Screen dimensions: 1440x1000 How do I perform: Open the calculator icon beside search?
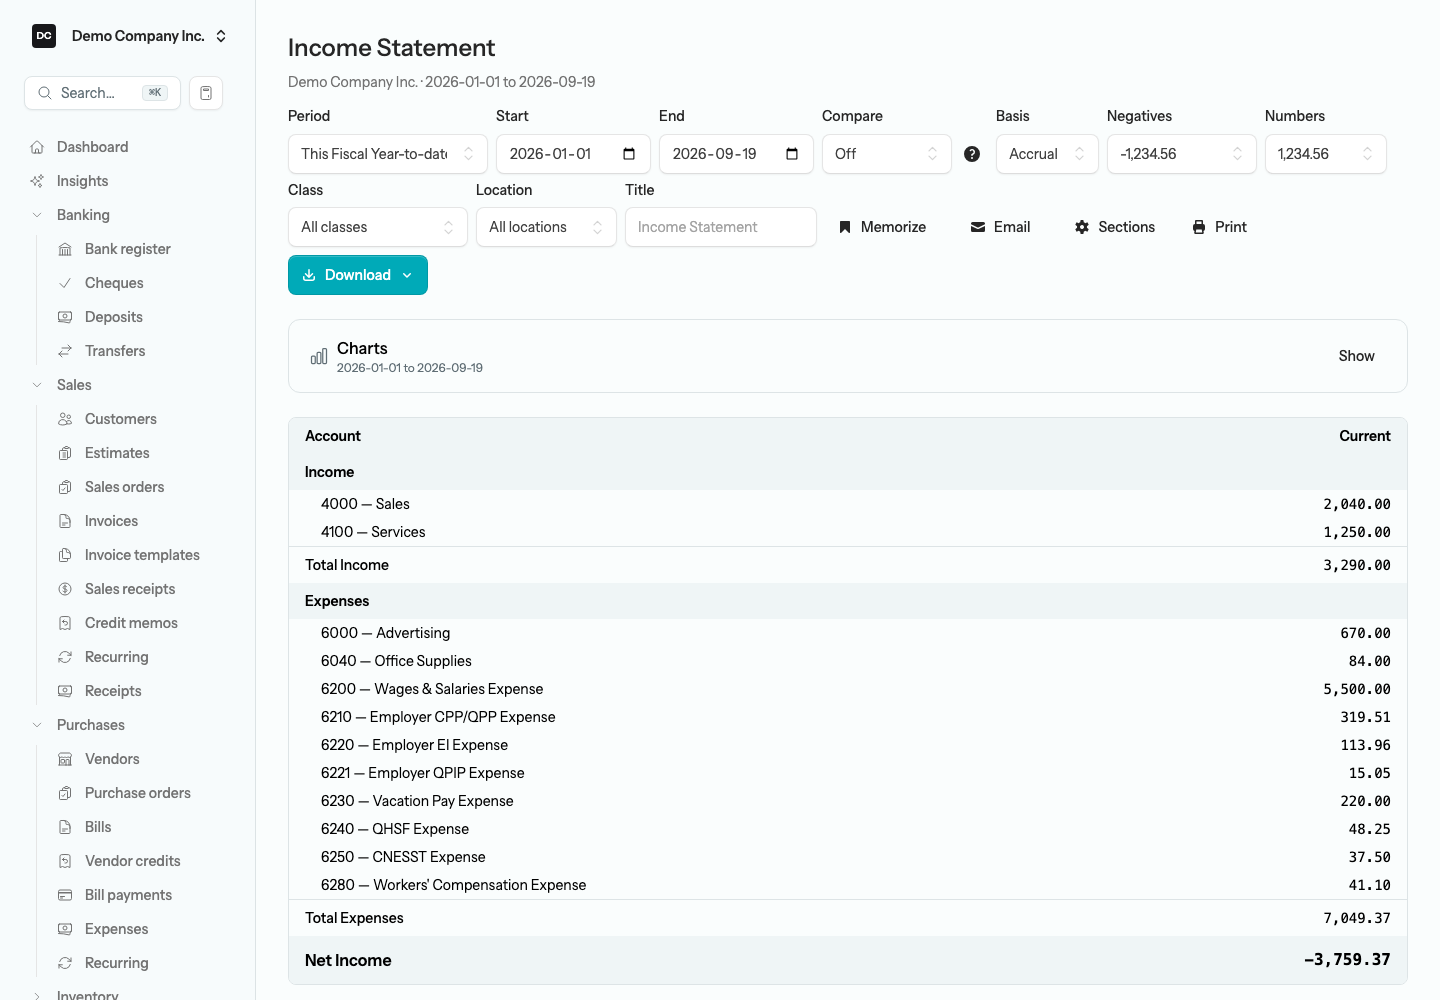pos(206,93)
